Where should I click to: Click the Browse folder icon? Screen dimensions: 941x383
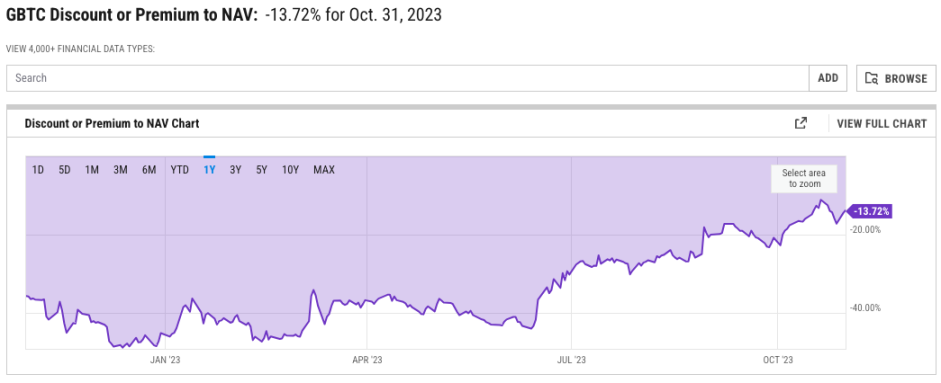pos(871,78)
